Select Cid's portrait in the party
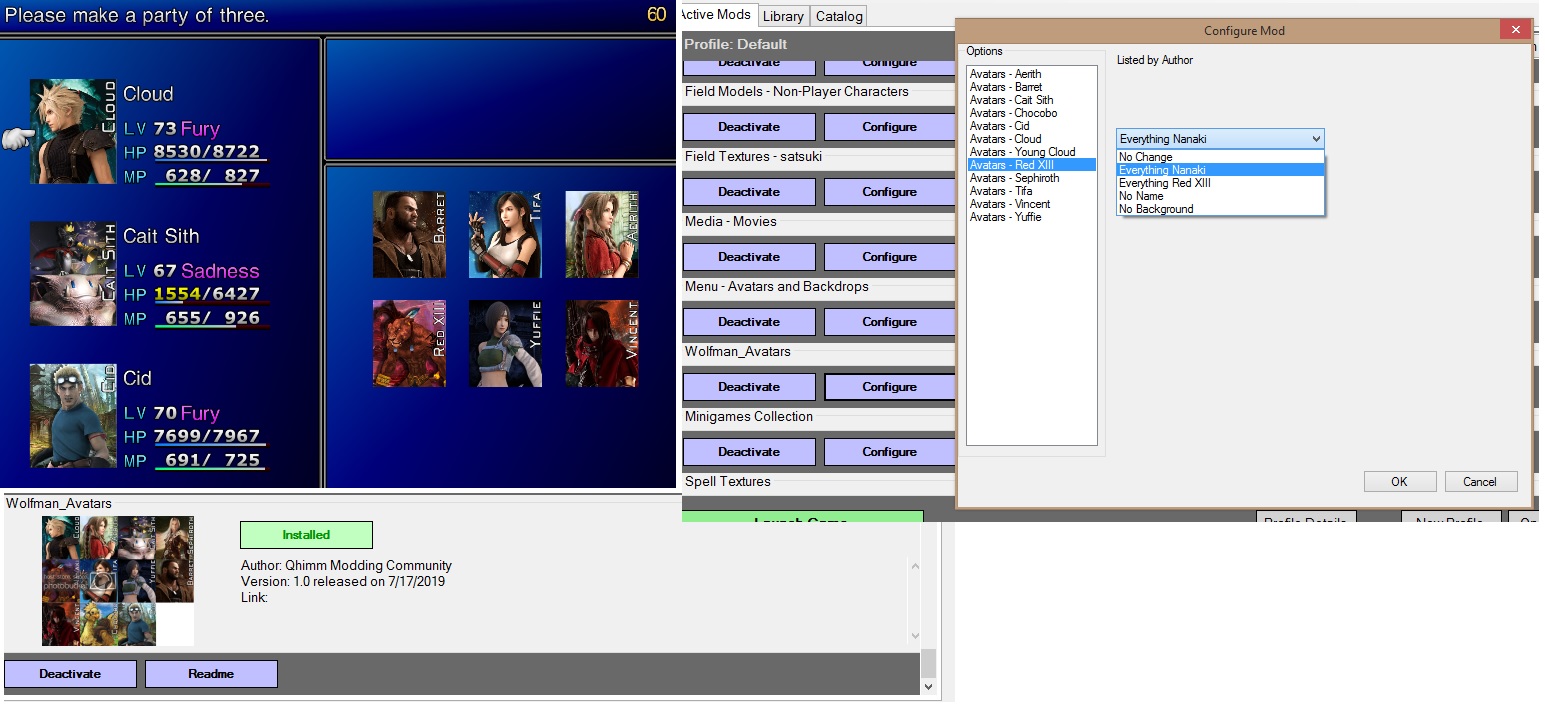The width and height of the screenshot is (1545, 707). tap(73, 415)
